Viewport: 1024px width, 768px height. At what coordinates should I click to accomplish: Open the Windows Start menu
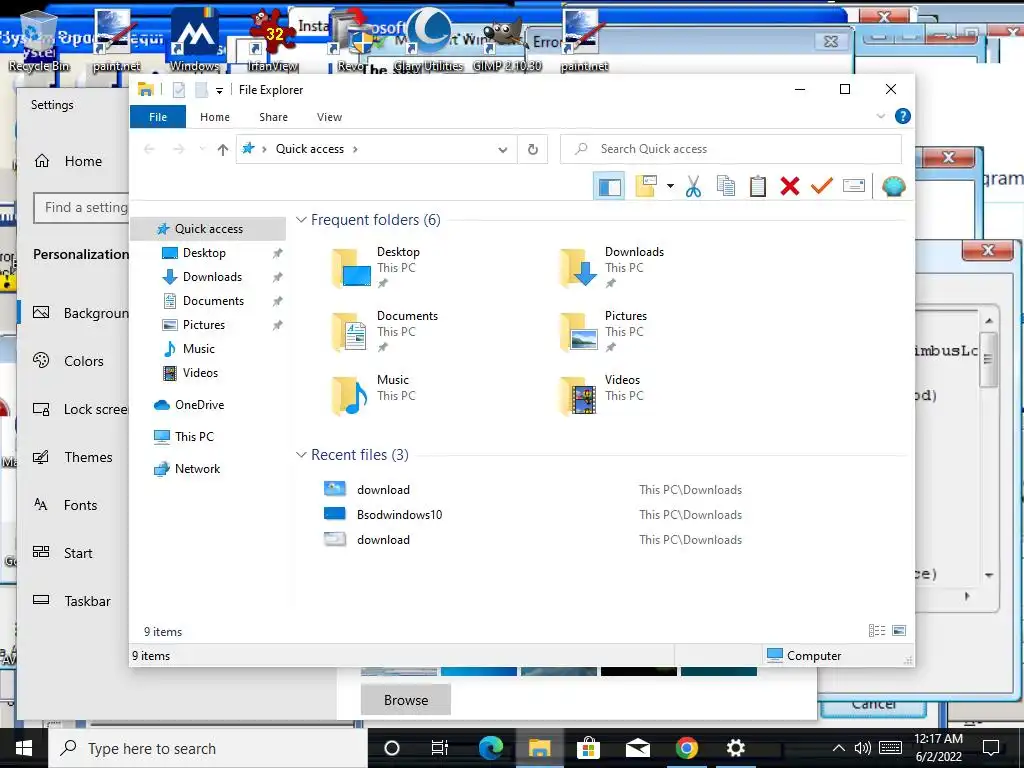coord(24,748)
